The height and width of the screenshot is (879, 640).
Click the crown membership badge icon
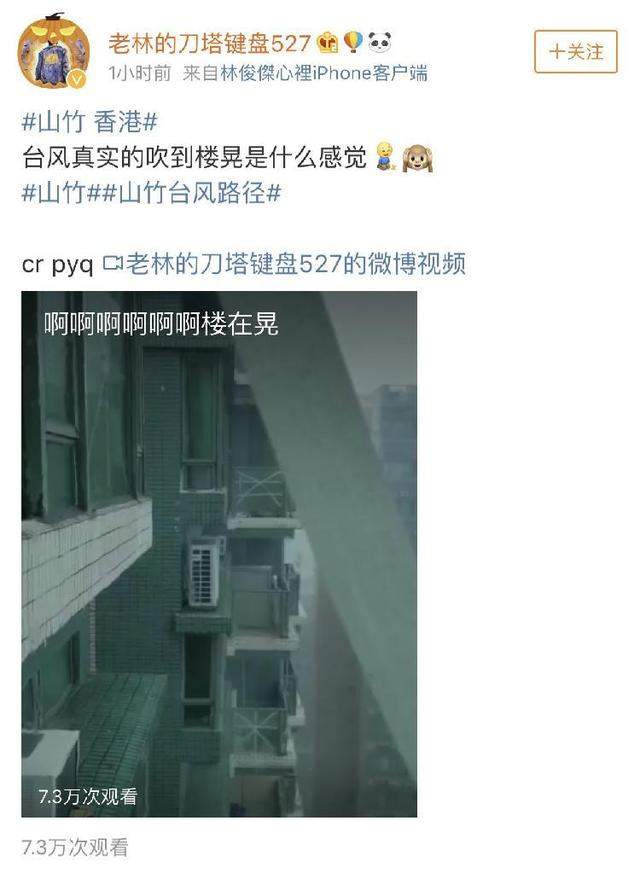(328, 43)
